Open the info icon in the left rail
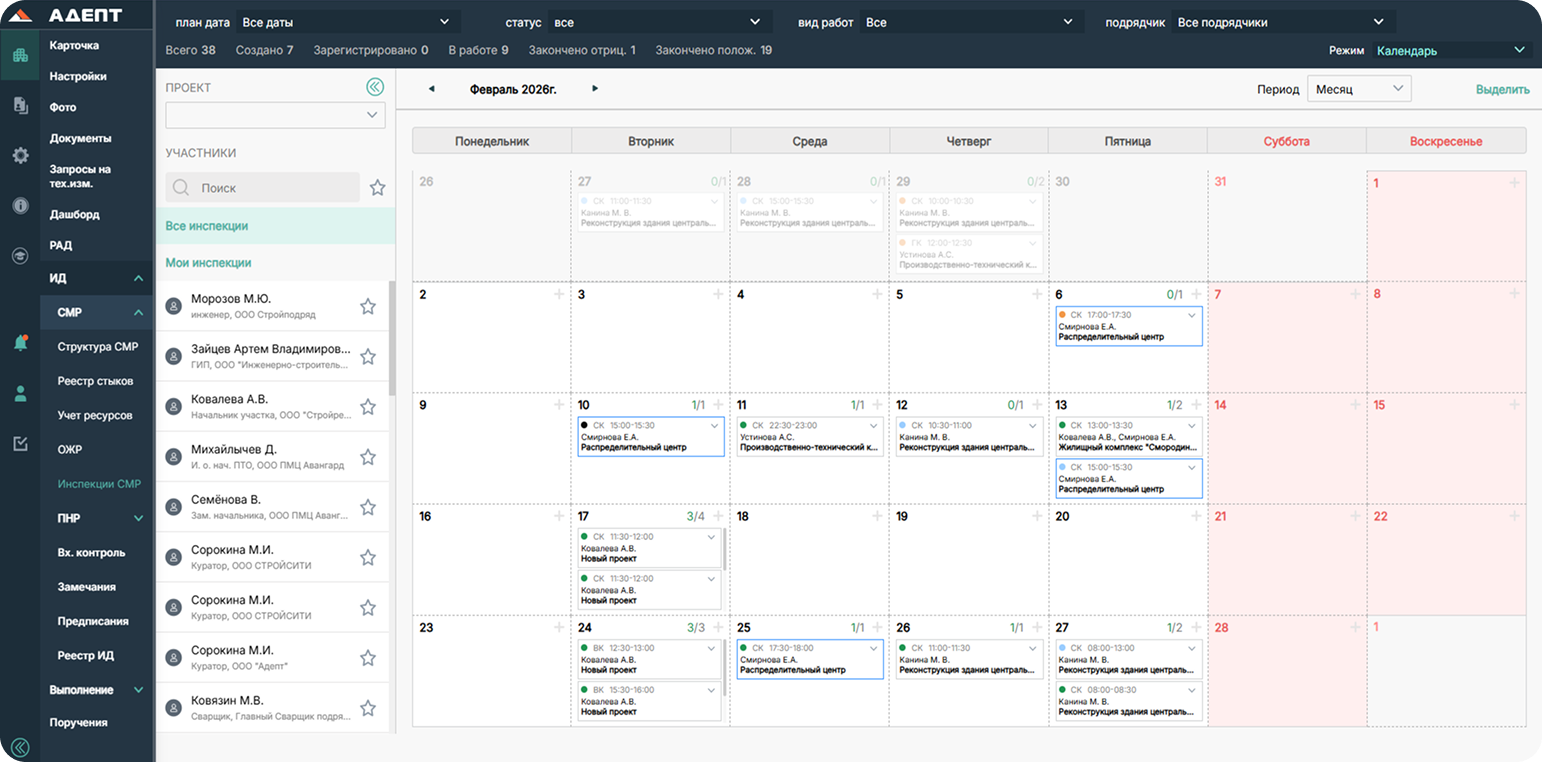 pos(20,206)
